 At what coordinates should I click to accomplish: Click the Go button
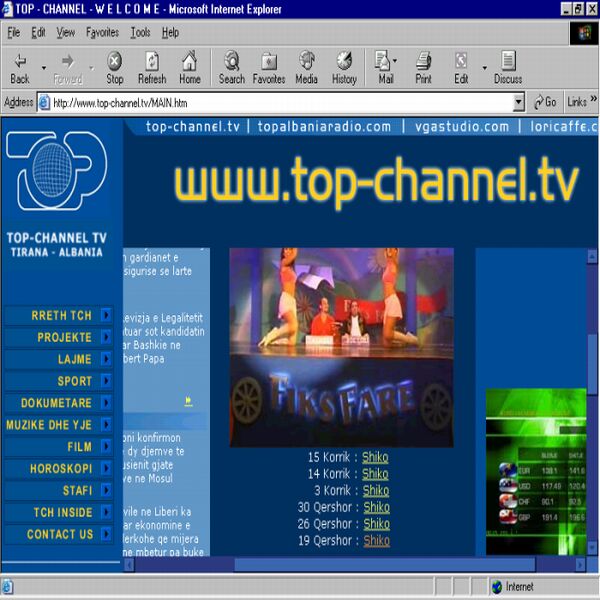[545, 102]
